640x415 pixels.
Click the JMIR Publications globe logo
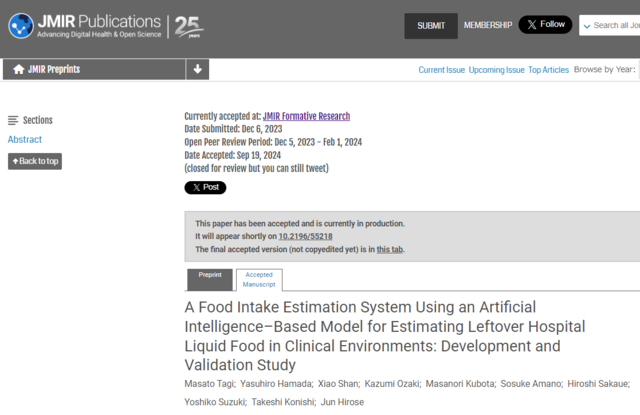click(x=21, y=26)
